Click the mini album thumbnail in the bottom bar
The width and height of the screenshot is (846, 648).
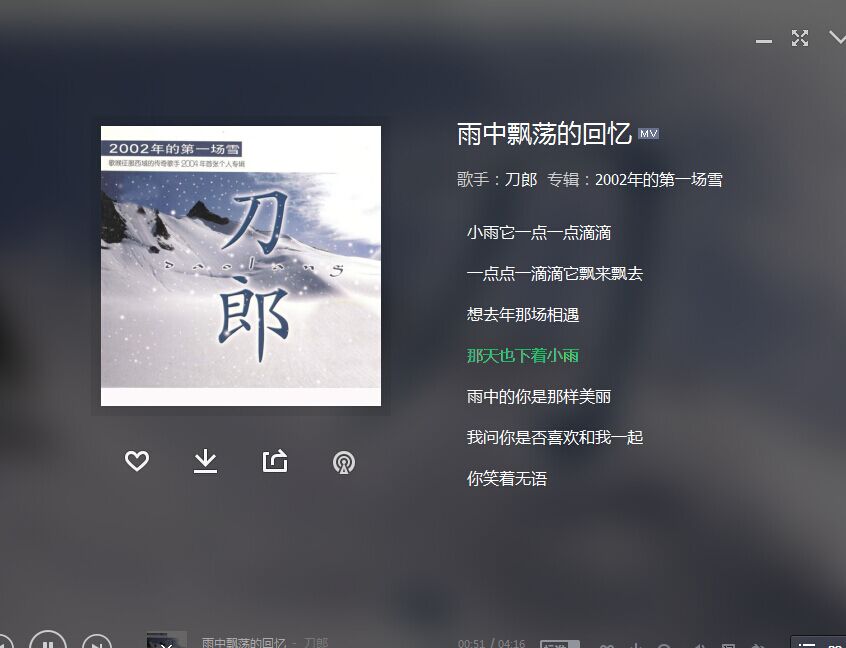pyautogui.click(x=166, y=640)
